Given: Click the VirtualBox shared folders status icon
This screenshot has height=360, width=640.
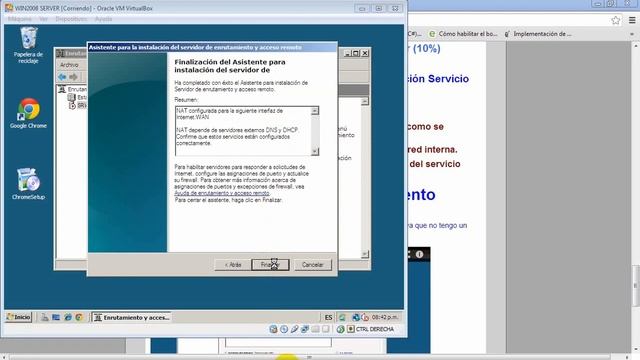Looking at the screenshot, I should tap(315, 329).
